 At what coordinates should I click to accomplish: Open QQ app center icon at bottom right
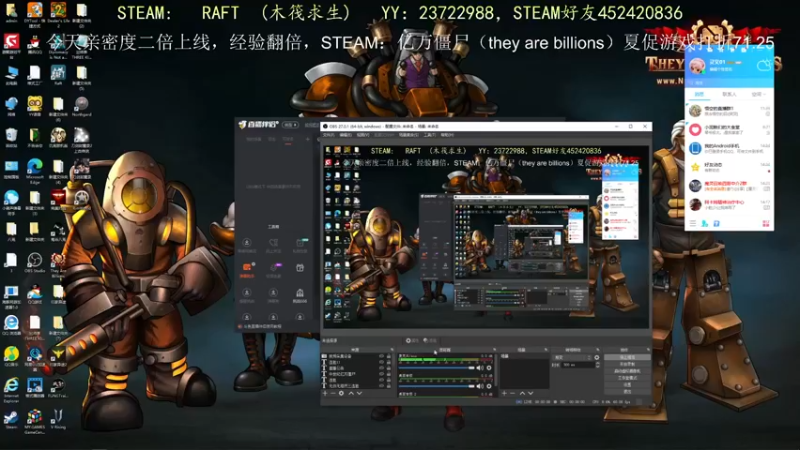coord(765,223)
